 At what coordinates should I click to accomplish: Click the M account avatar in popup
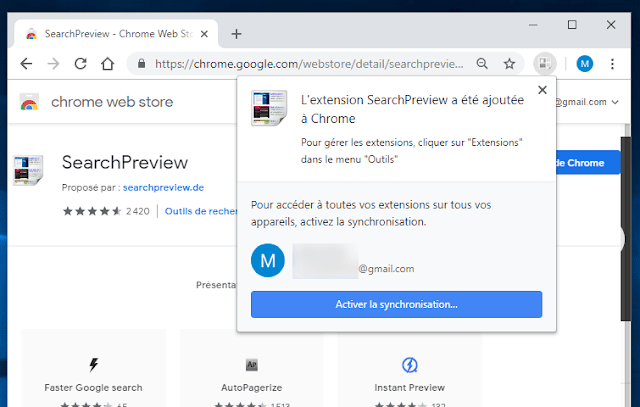[x=268, y=260]
